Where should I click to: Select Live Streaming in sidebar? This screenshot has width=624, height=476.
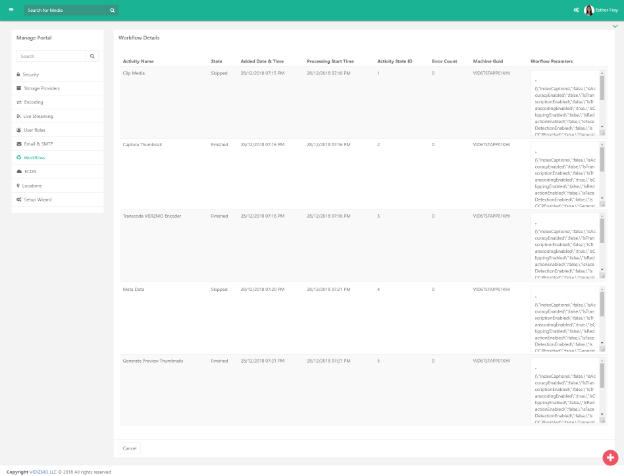click(38, 116)
